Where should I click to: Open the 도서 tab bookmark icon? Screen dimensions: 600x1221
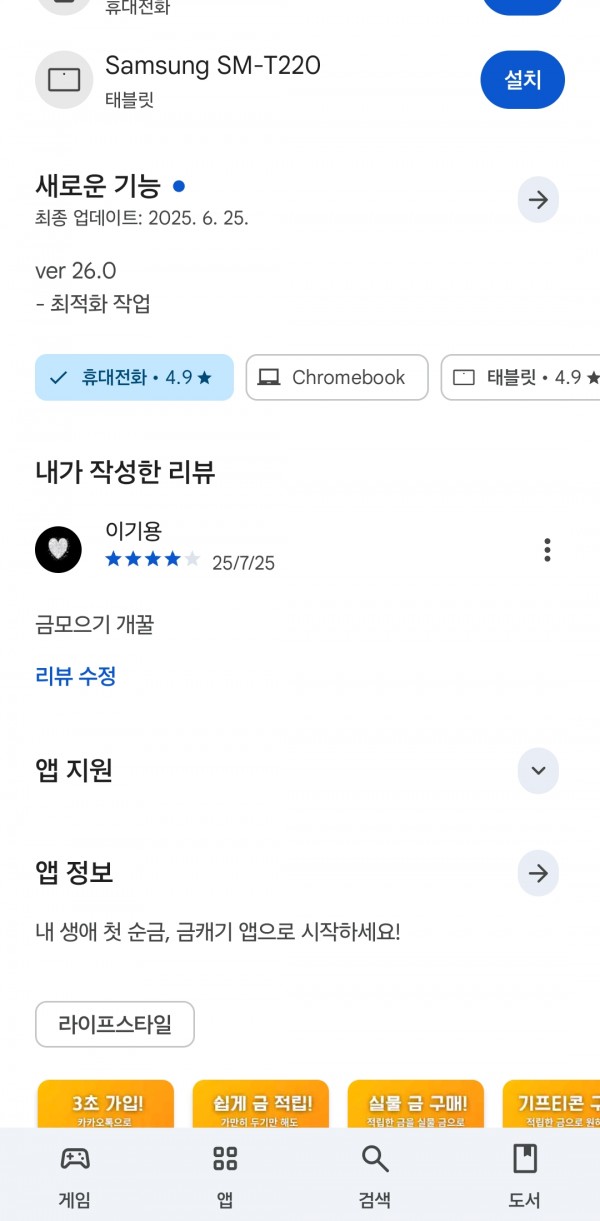point(525,1159)
